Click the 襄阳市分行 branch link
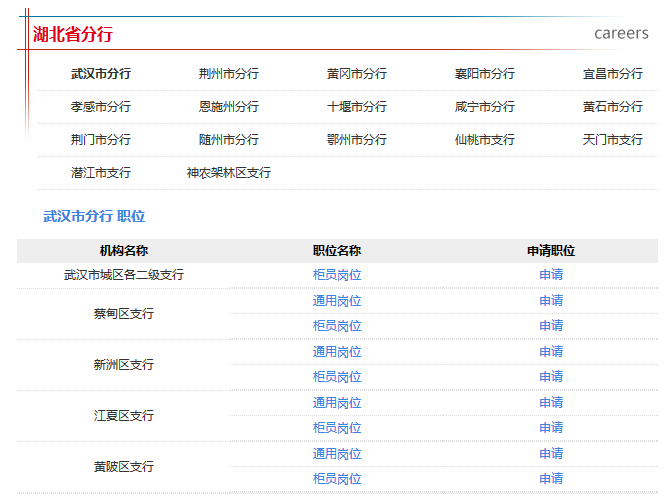Screen dimensions: 667x496 coord(484,74)
